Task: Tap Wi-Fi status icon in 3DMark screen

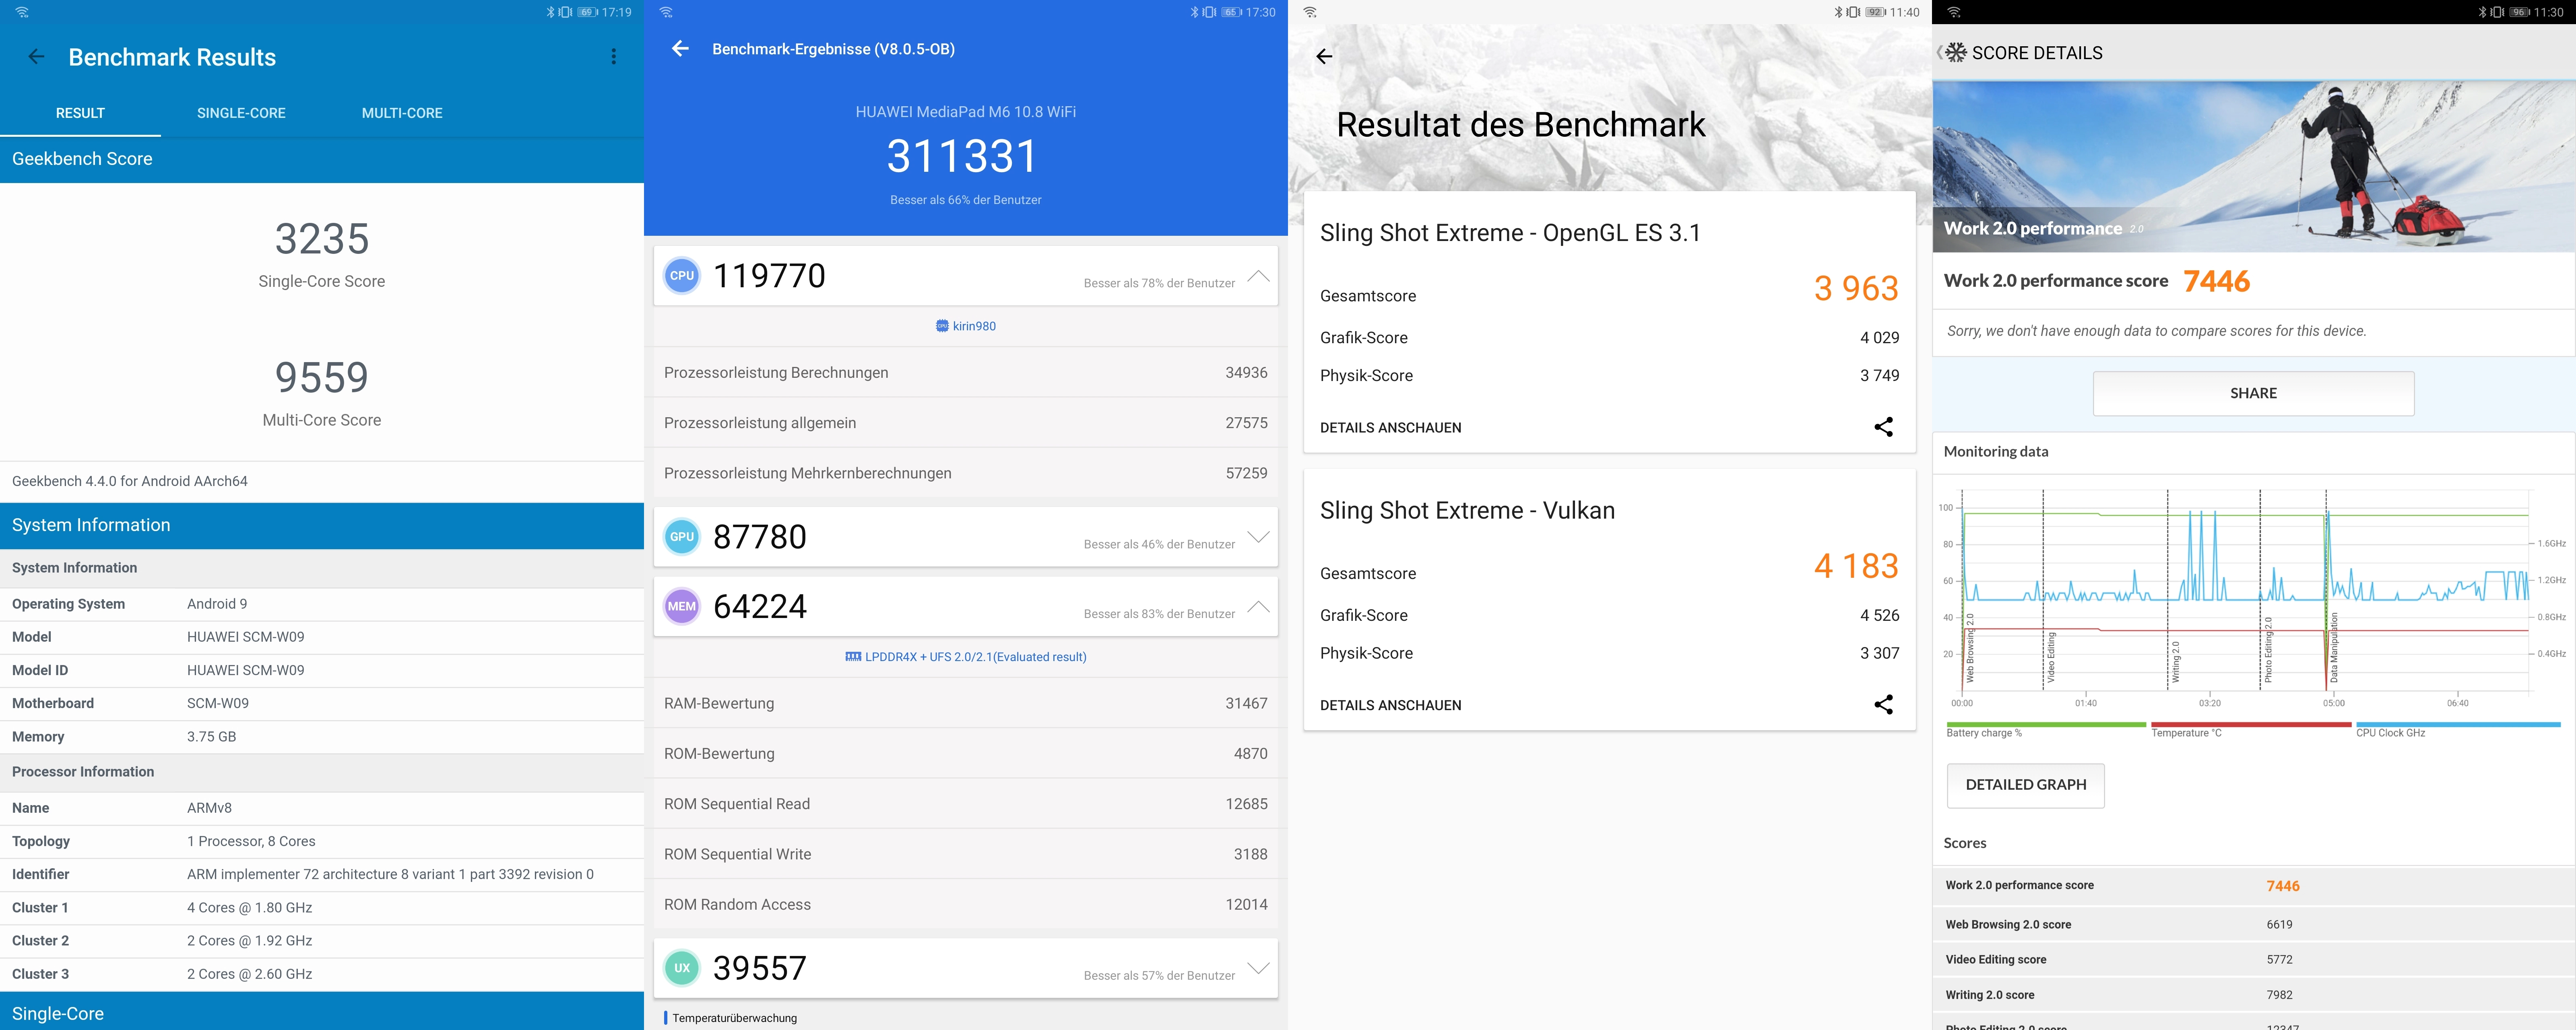Action: [1310, 12]
